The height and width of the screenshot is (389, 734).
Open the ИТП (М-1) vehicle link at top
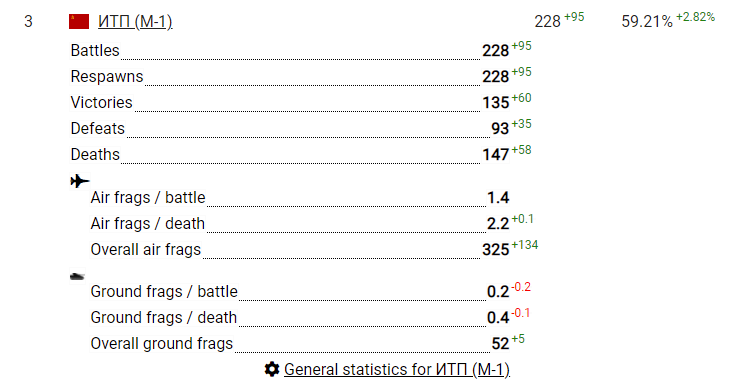pos(135,22)
